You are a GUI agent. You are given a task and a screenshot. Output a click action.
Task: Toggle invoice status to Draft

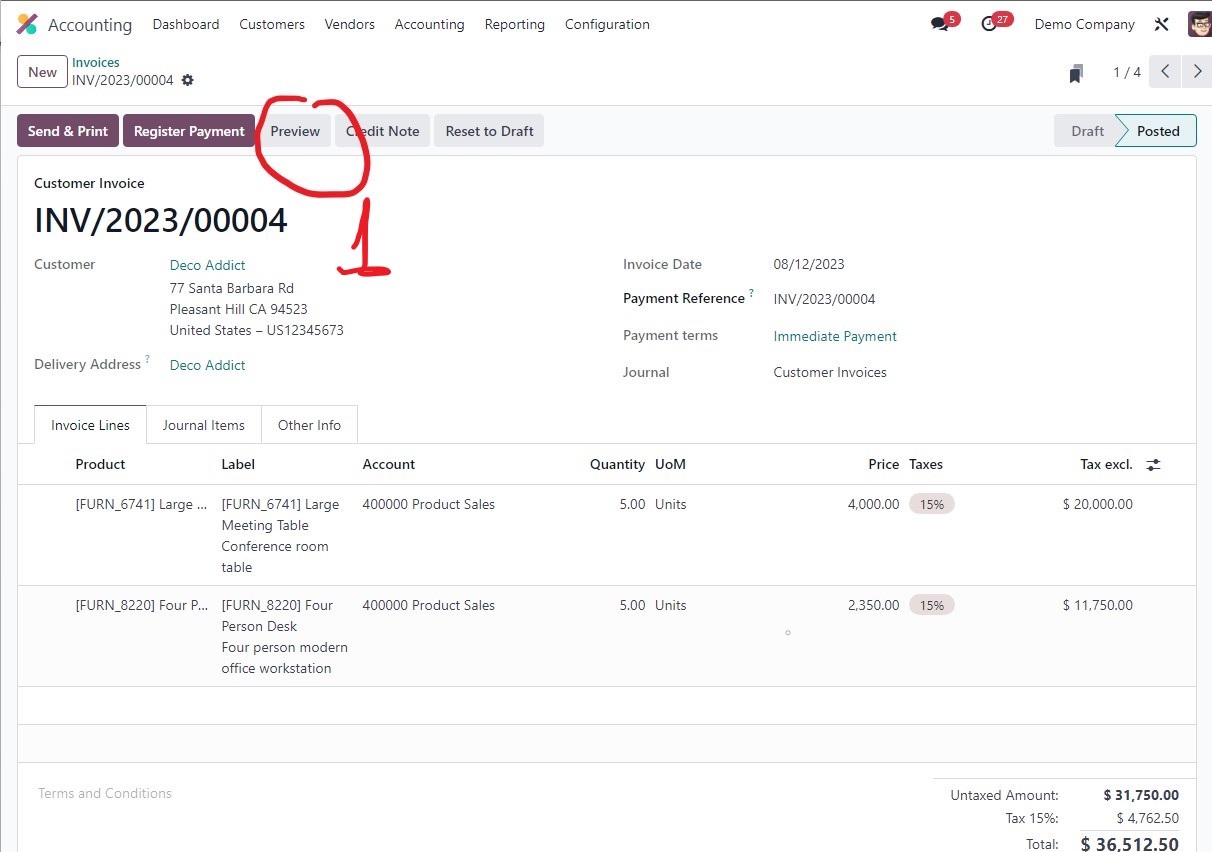1088,130
